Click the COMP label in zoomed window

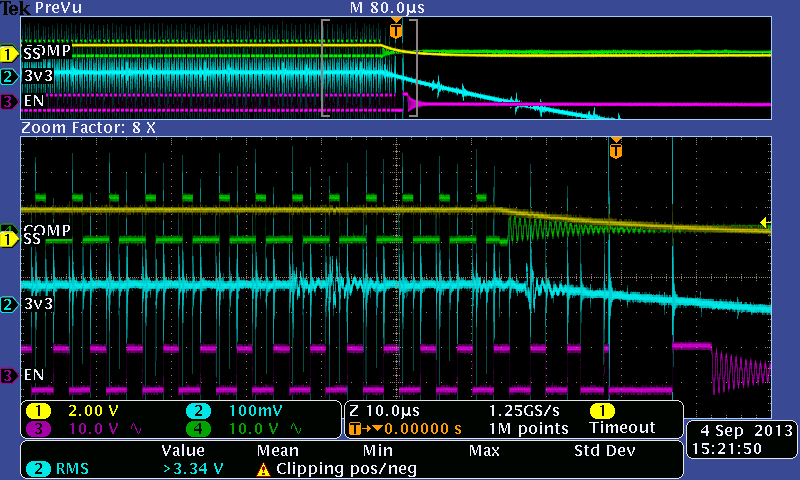pyautogui.click(x=47, y=230)
